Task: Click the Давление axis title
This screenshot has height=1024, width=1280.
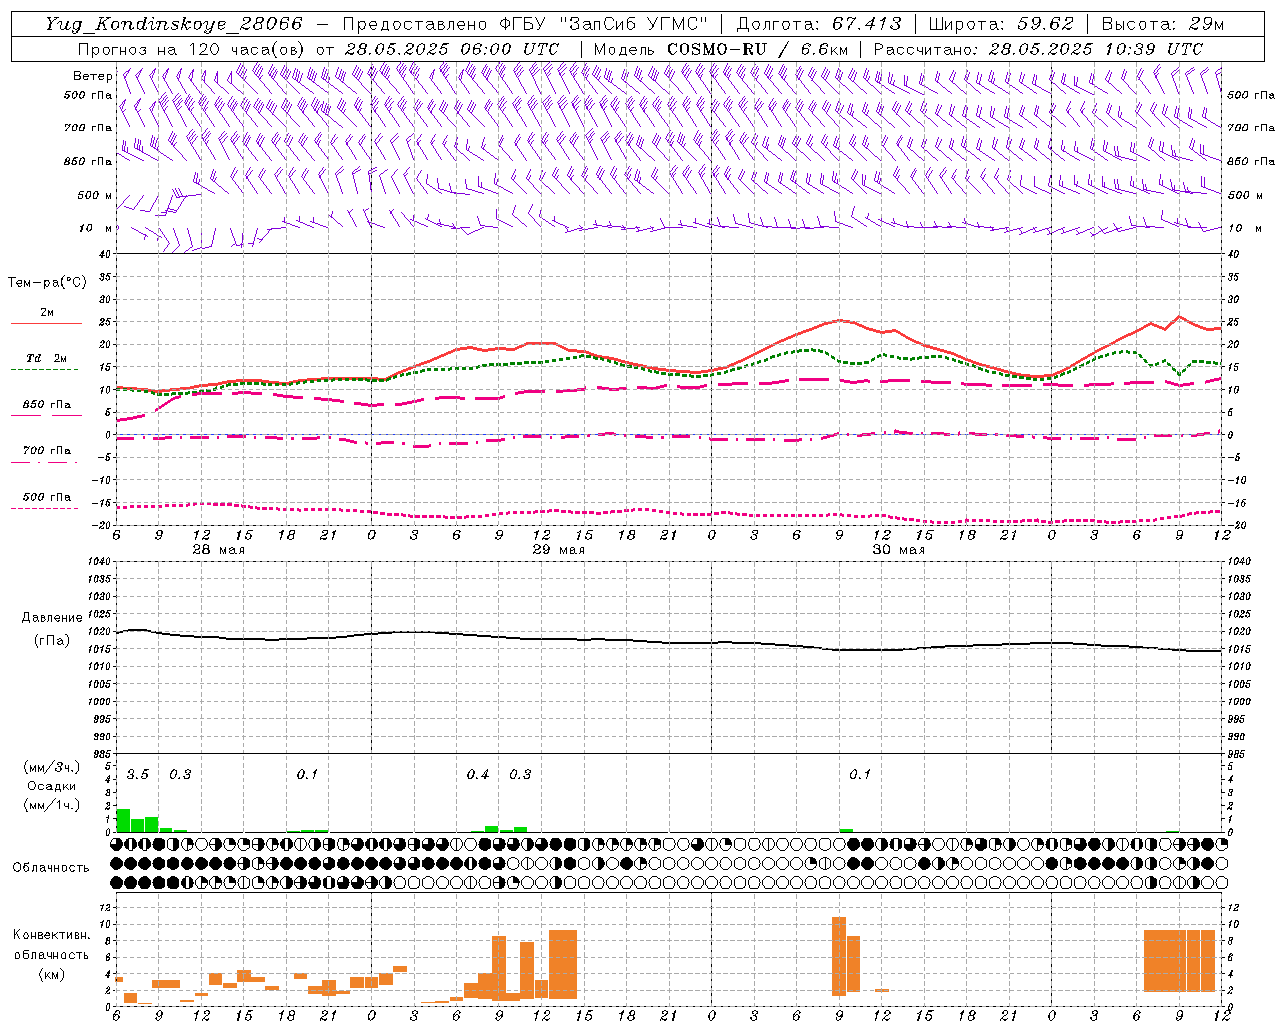Action: click(52, 618)
